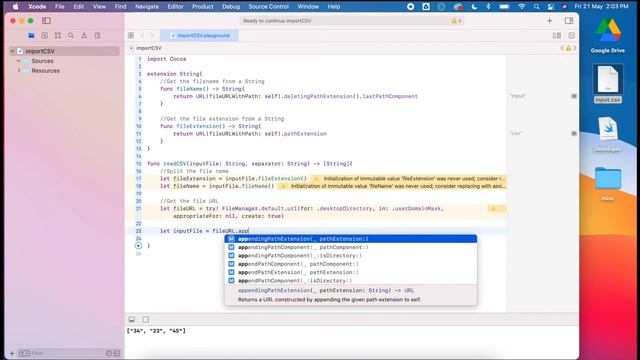Jump to the previous issue chevron
This screenshot has width=640, height=360.
coord(562,48)
